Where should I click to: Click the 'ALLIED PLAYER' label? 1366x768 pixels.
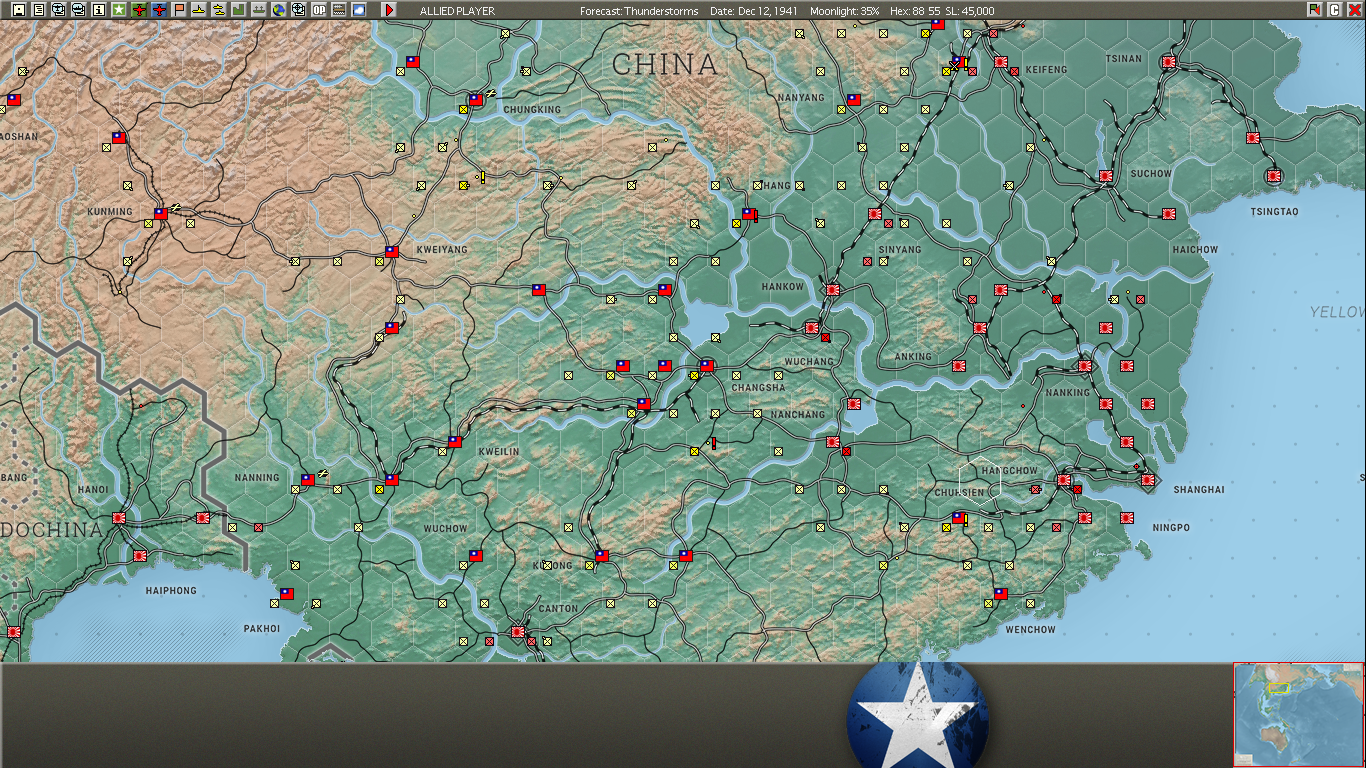[457, 10]
